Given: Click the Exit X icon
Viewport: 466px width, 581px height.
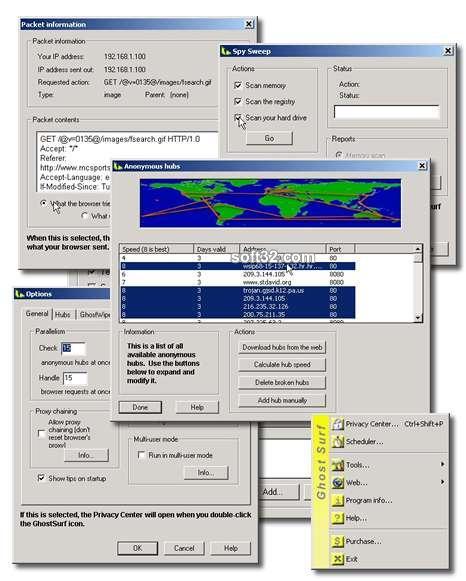Looking at the screenshot, I should [x=337, y=559].
